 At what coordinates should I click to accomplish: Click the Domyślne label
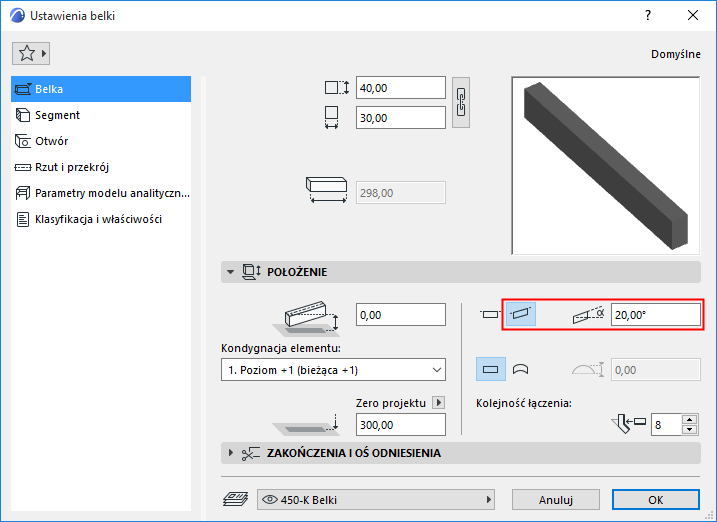click(676, 54)
